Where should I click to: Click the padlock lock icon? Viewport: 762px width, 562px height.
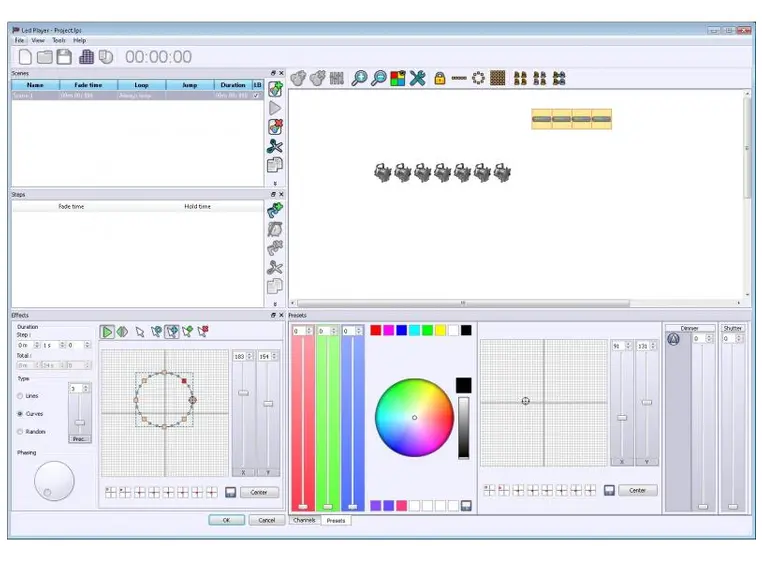tap(439, 78)
